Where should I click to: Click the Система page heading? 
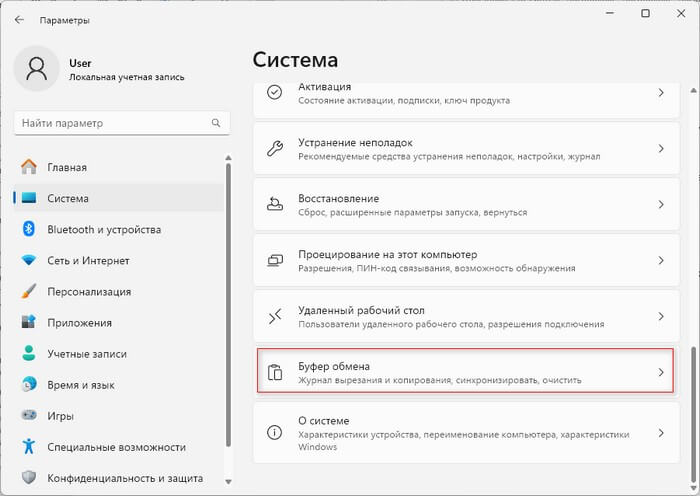(295, 60)
